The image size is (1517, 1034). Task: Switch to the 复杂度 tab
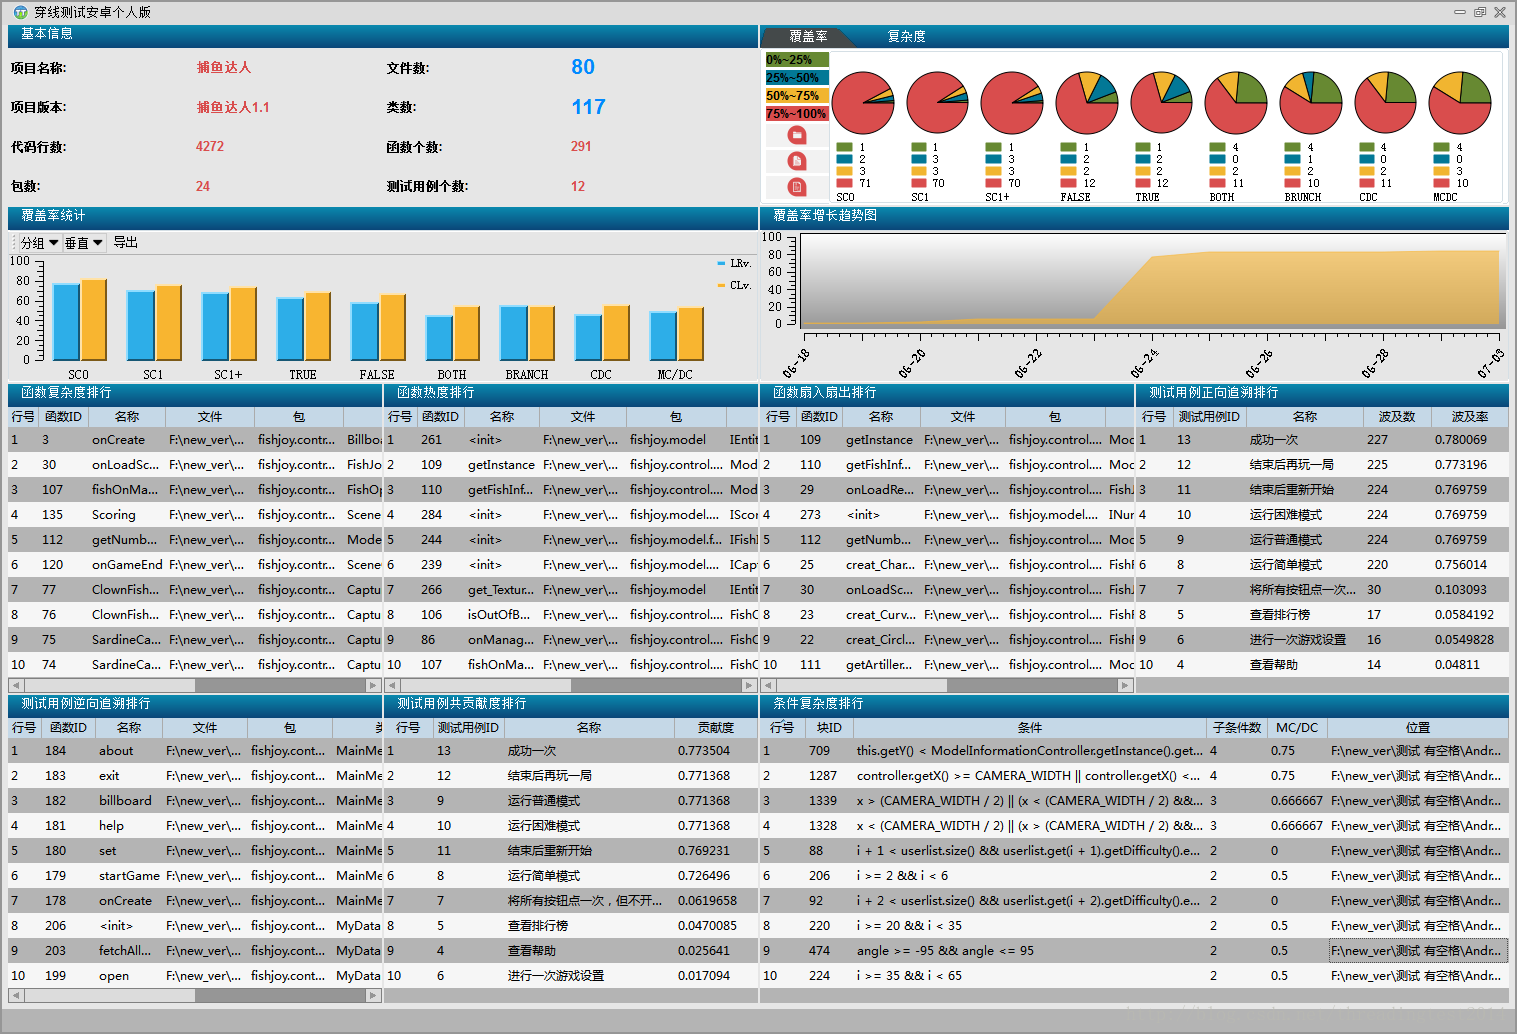906,36
